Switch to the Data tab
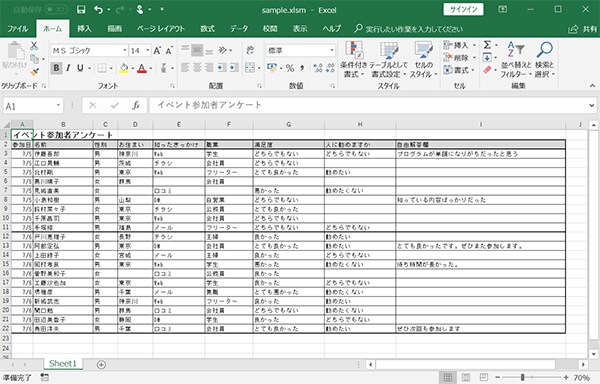This screenshot has width=600, height=384. 239,29
